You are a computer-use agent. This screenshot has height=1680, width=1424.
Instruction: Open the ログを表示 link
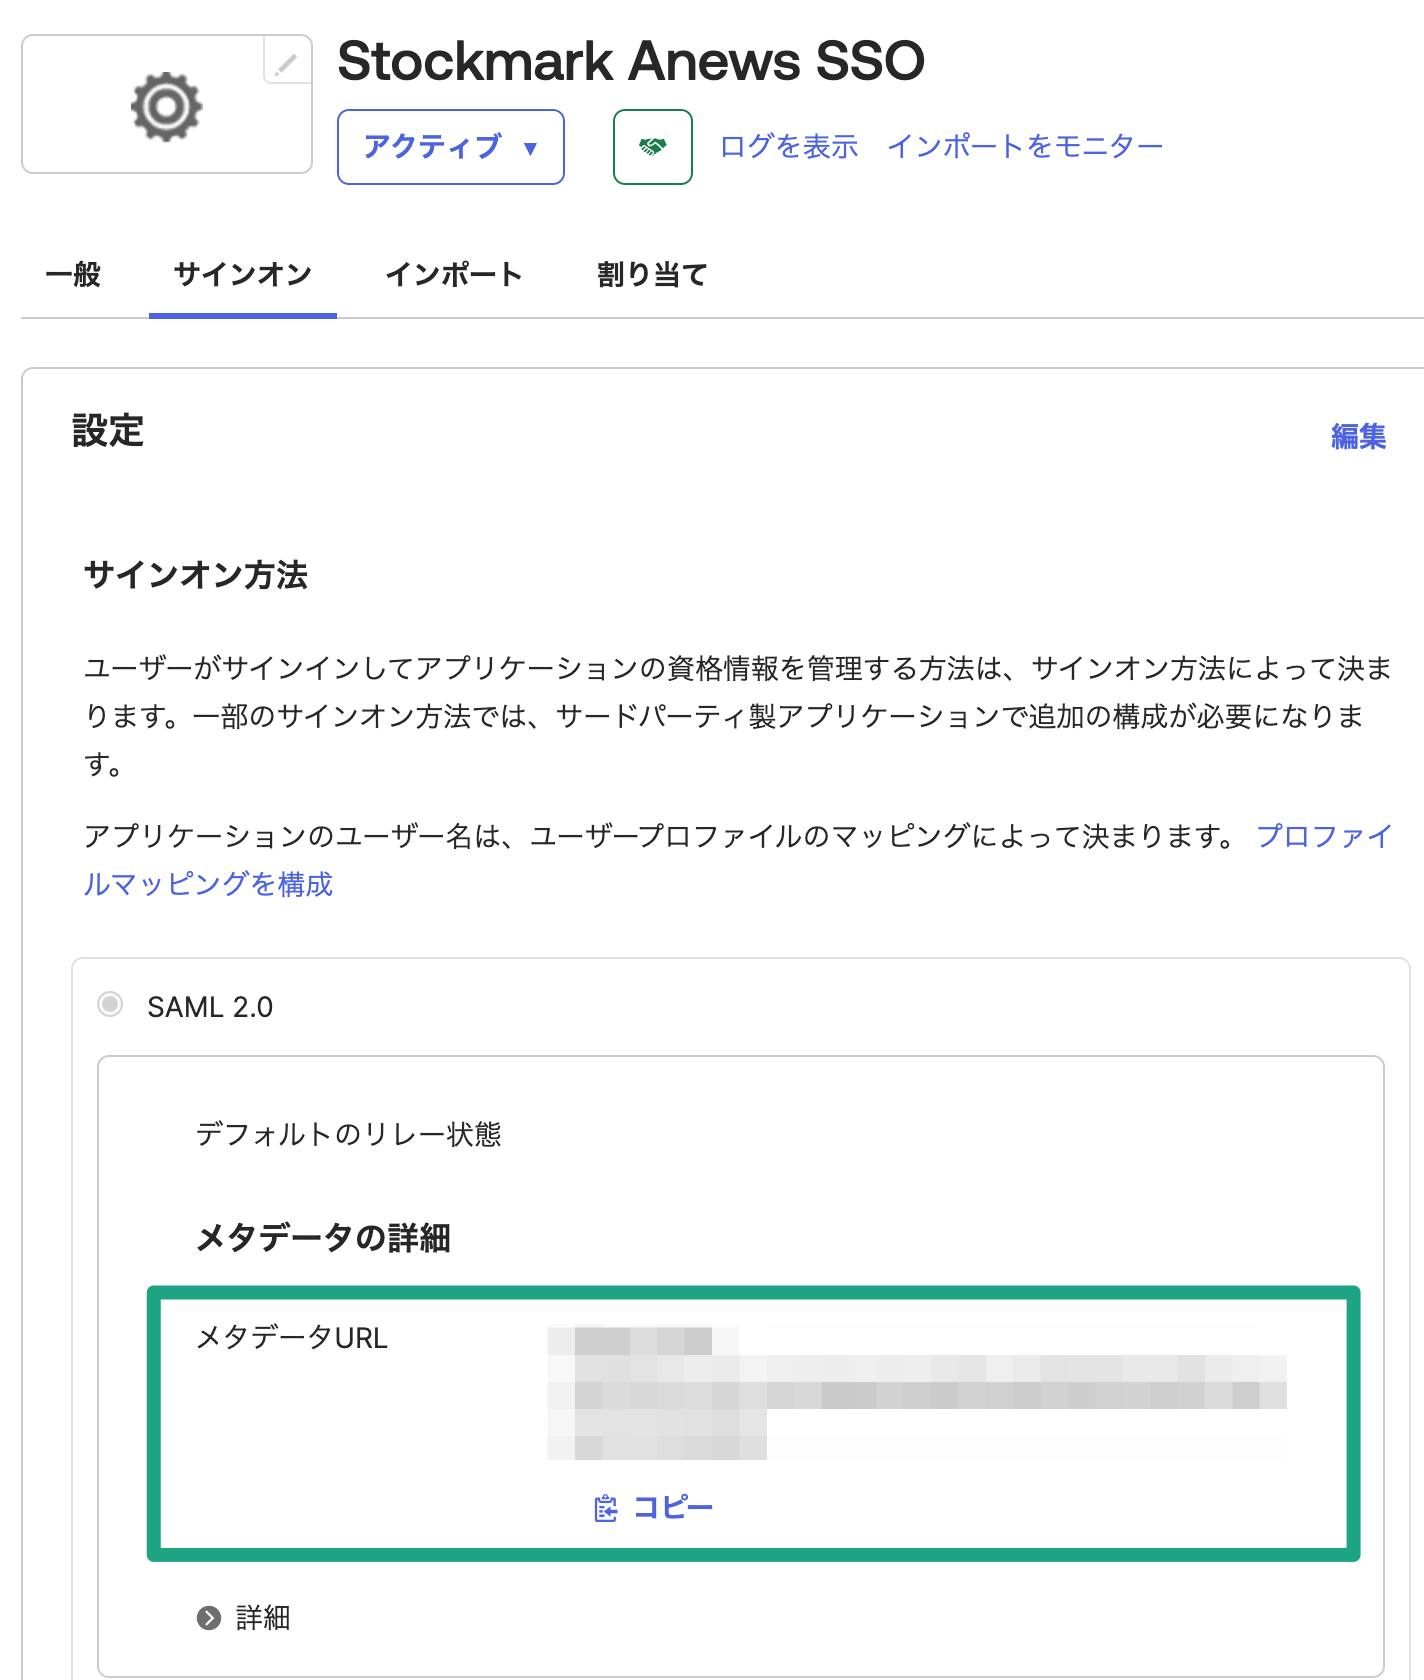789,147
